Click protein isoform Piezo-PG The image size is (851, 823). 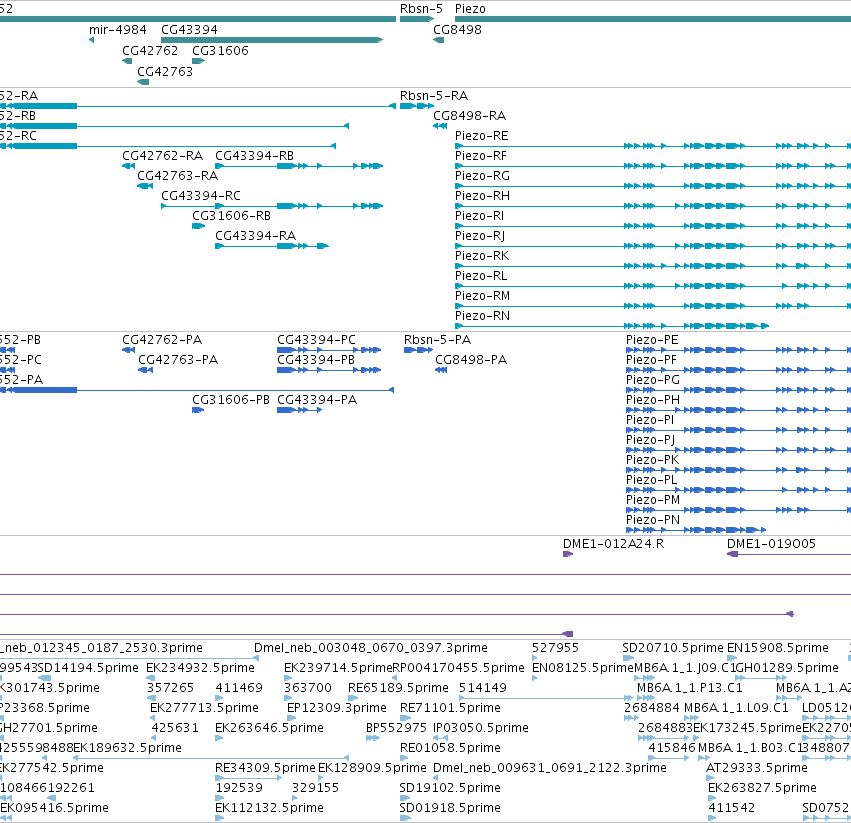[653, 380]
